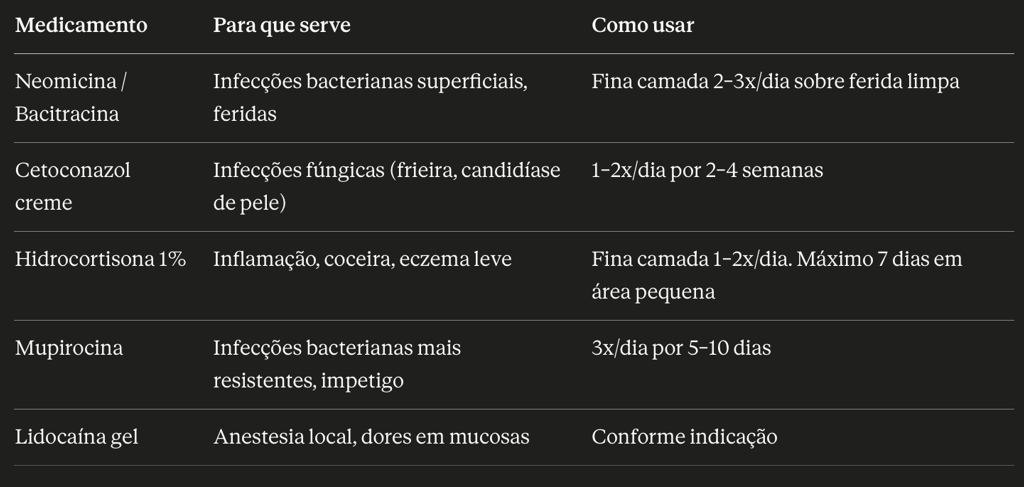Click the Para que serve column header
Screen dimensions: 1024x487
tap(281, 25)
